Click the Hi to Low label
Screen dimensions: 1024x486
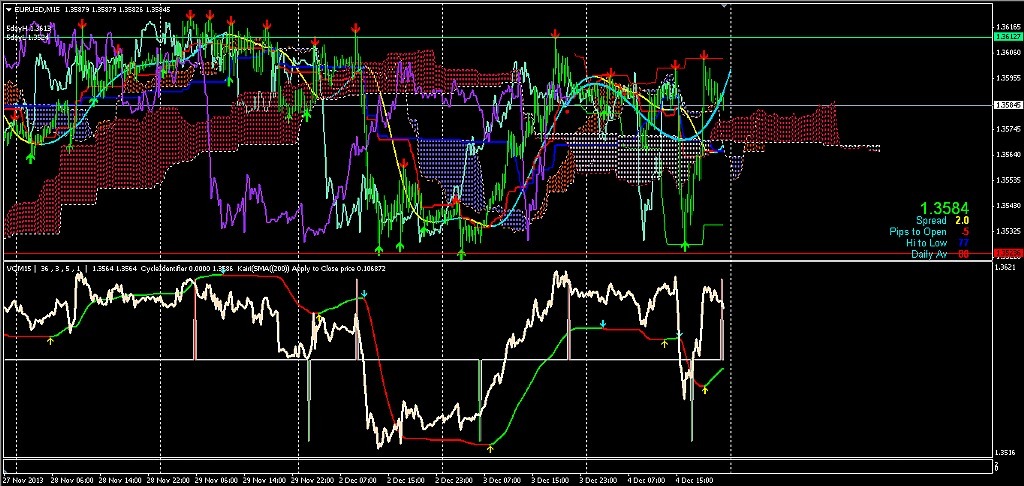926,242
